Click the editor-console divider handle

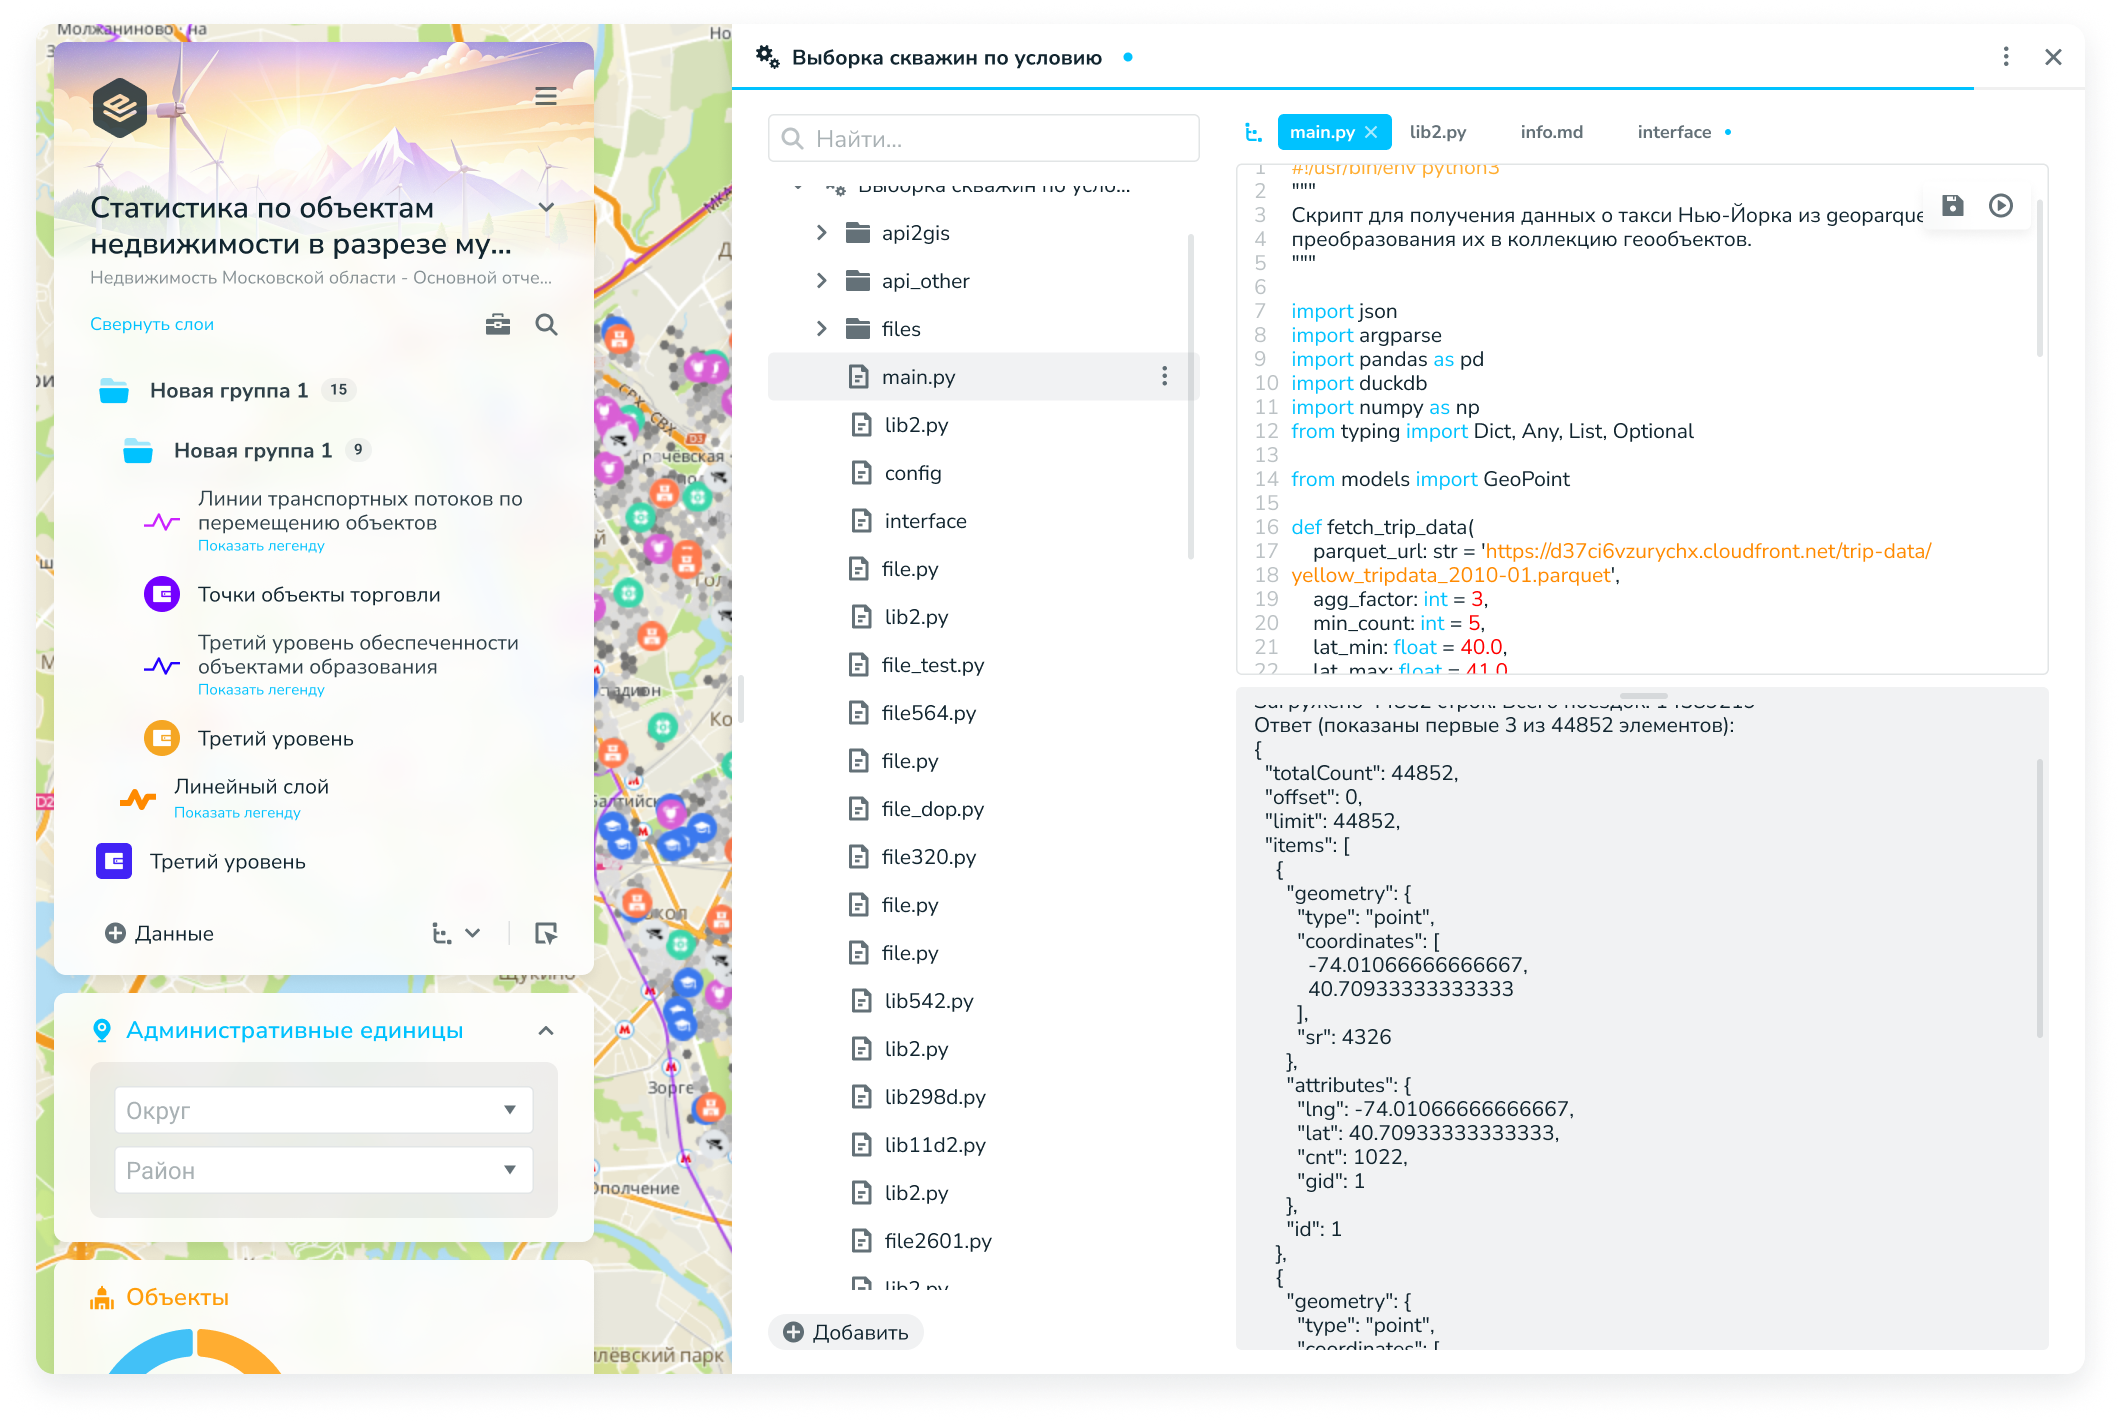tap(1643, 695)
